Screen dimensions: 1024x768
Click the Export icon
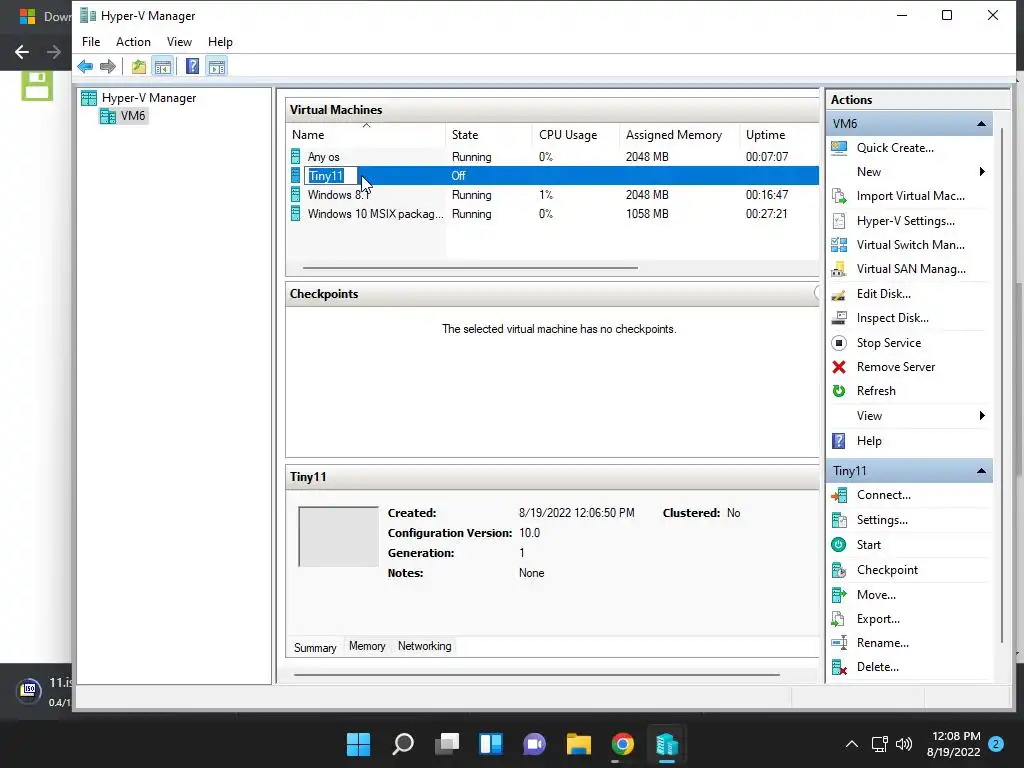click(x=839, y=619)
